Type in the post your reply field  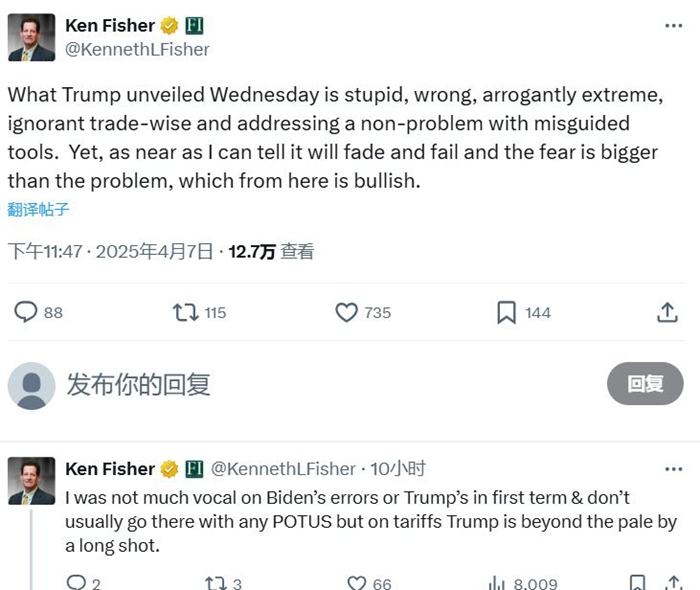300,384
